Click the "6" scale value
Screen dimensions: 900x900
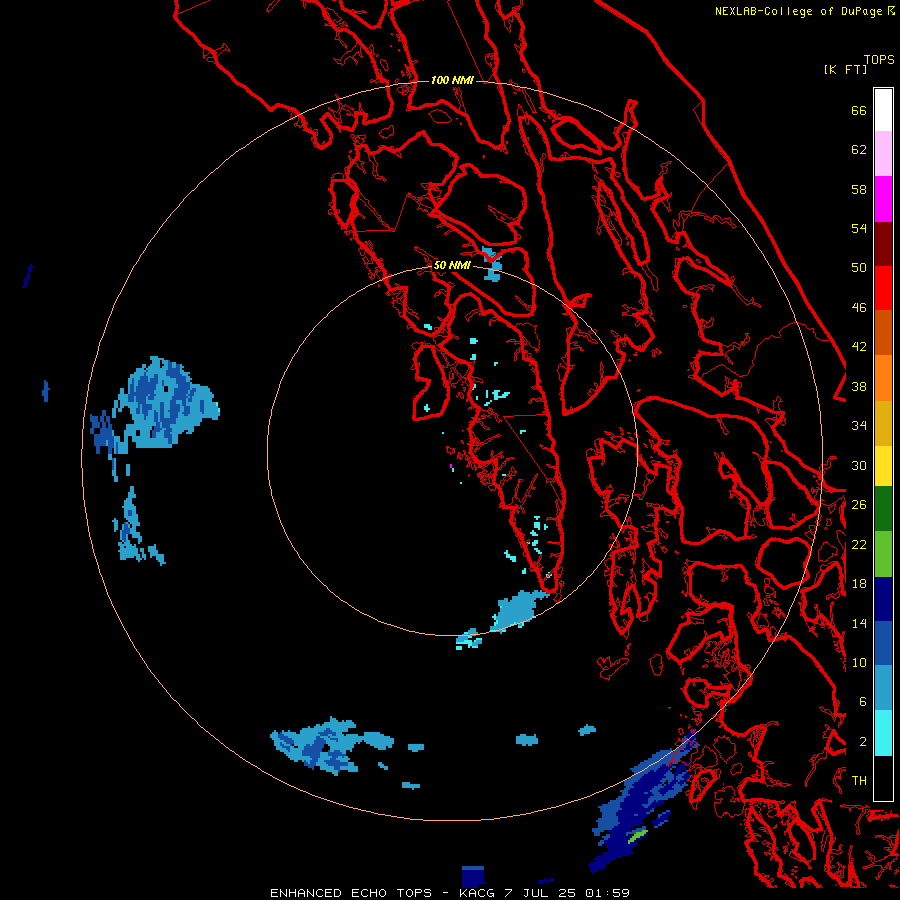863,702
